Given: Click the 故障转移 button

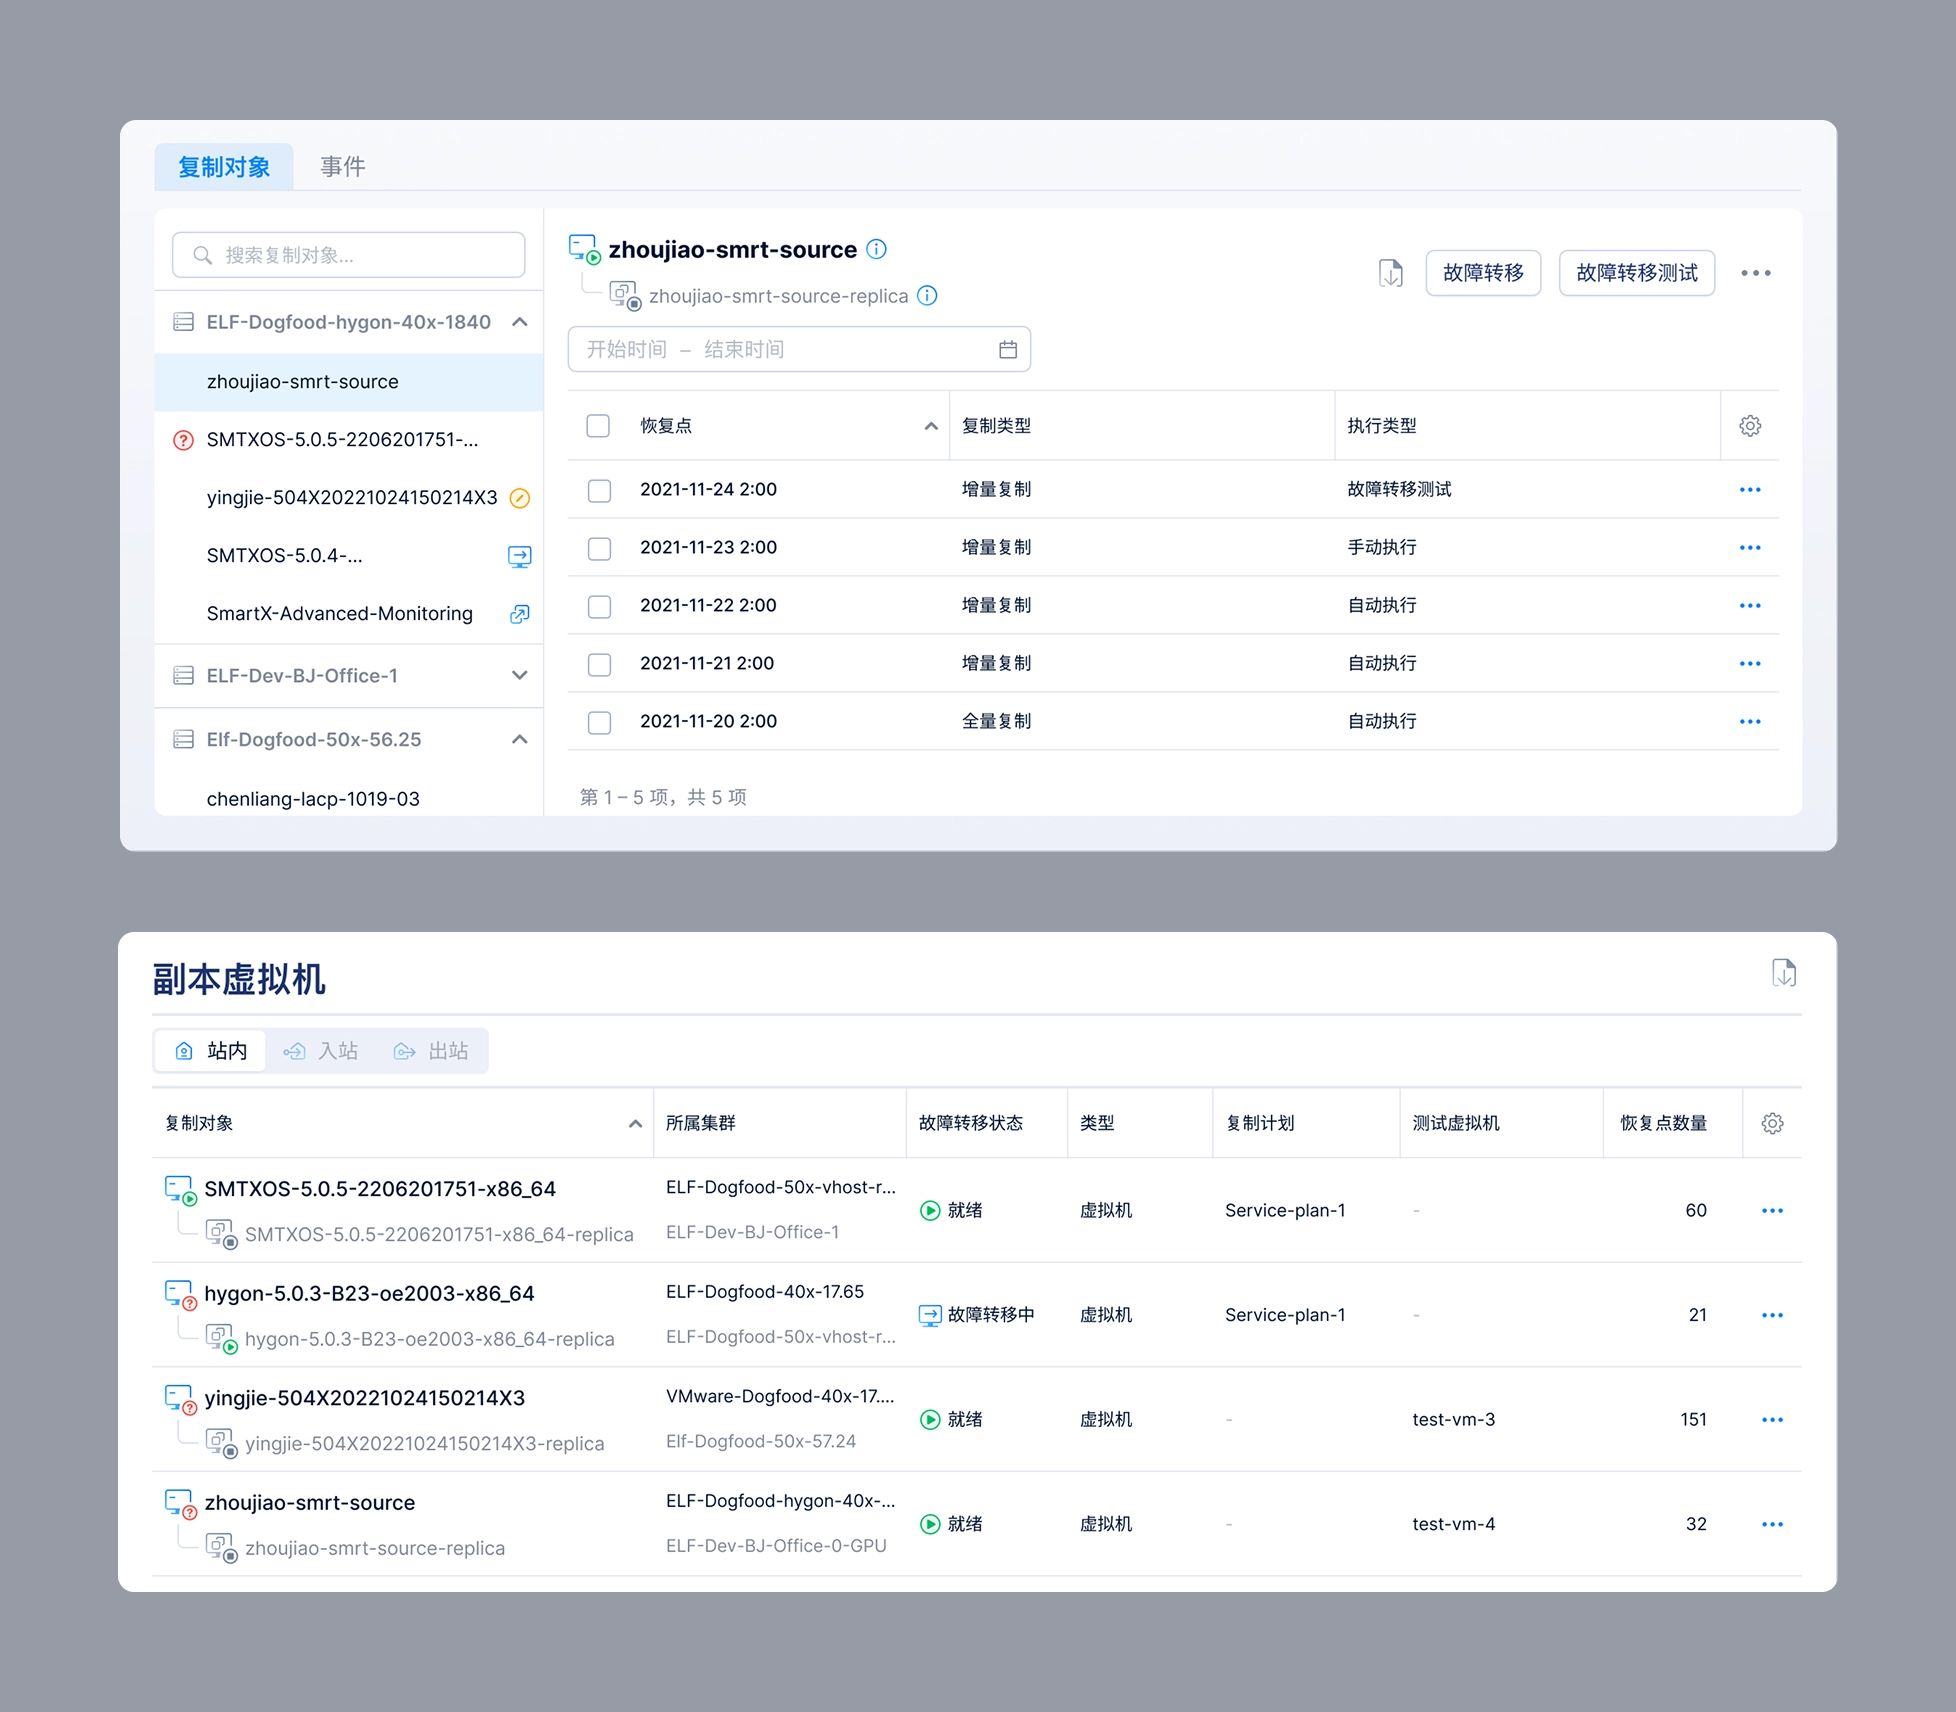Looking at the screenshot, I should [1482, 273].
